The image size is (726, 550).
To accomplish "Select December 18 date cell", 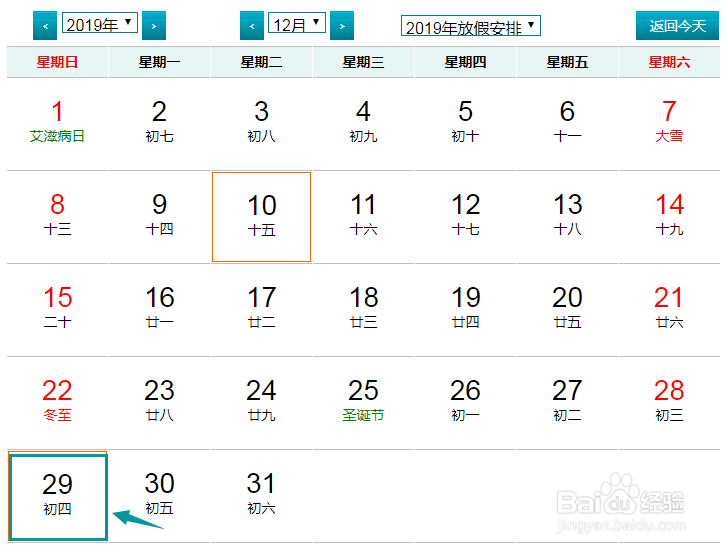I will [363, 309].
